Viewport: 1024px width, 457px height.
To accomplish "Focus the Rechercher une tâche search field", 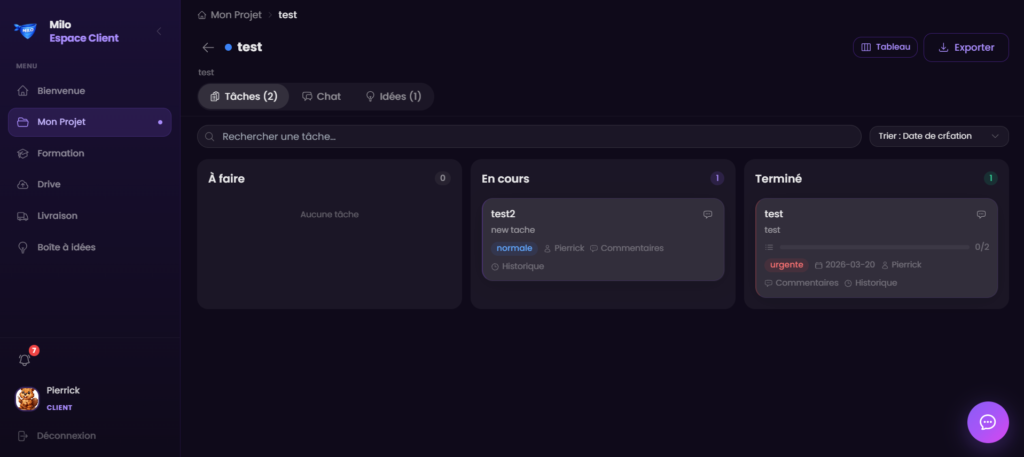I will [x=530, y=136].
